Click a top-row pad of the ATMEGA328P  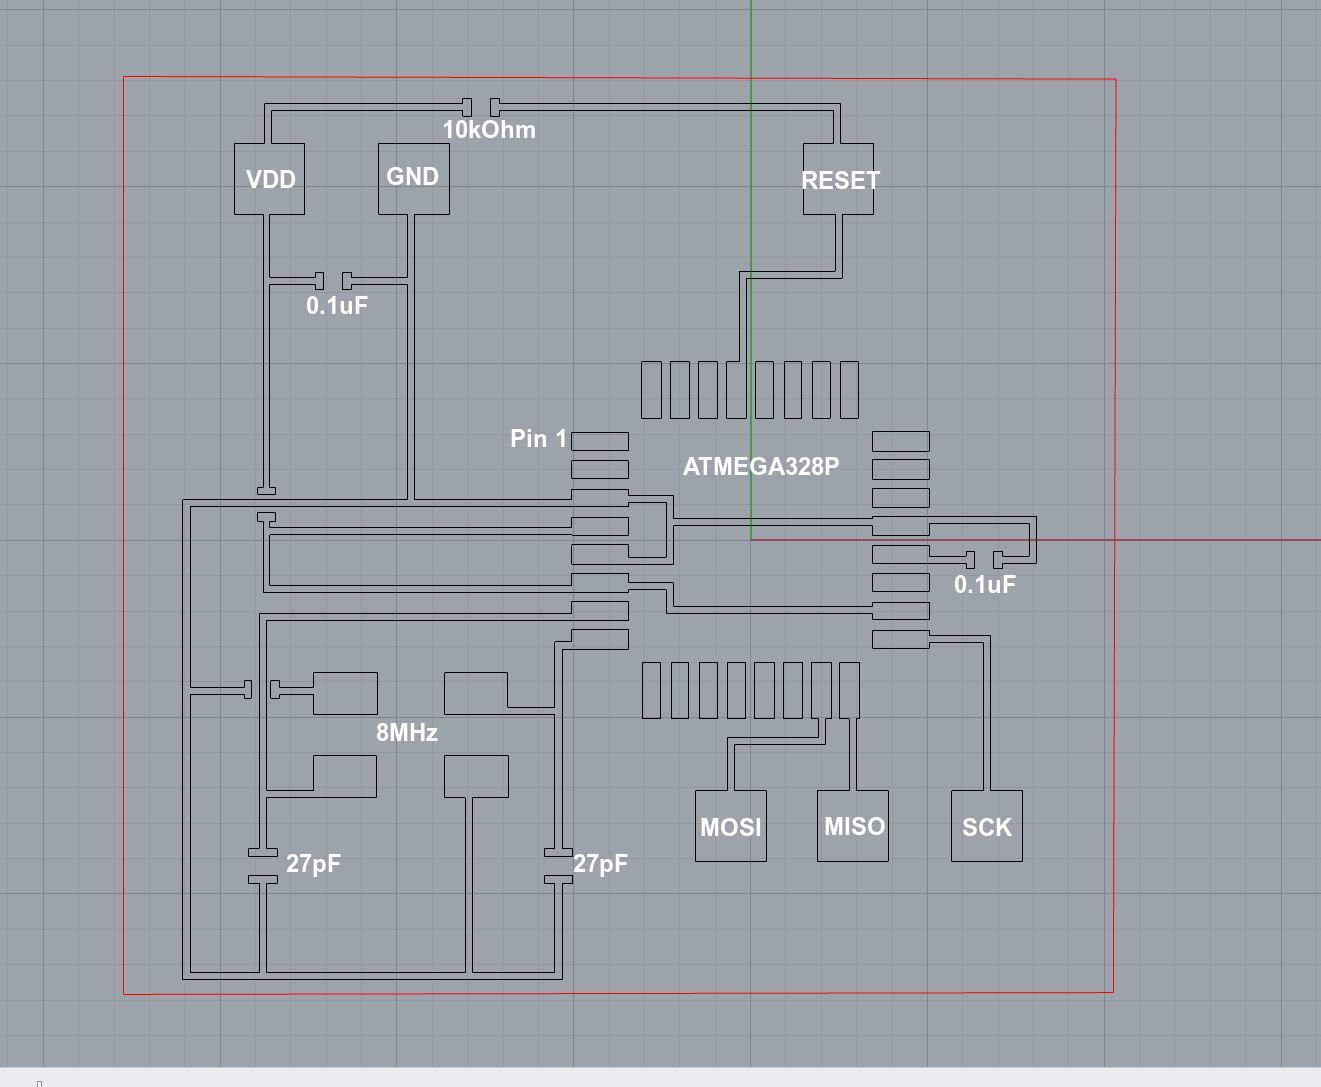click(x=680, y=388)
